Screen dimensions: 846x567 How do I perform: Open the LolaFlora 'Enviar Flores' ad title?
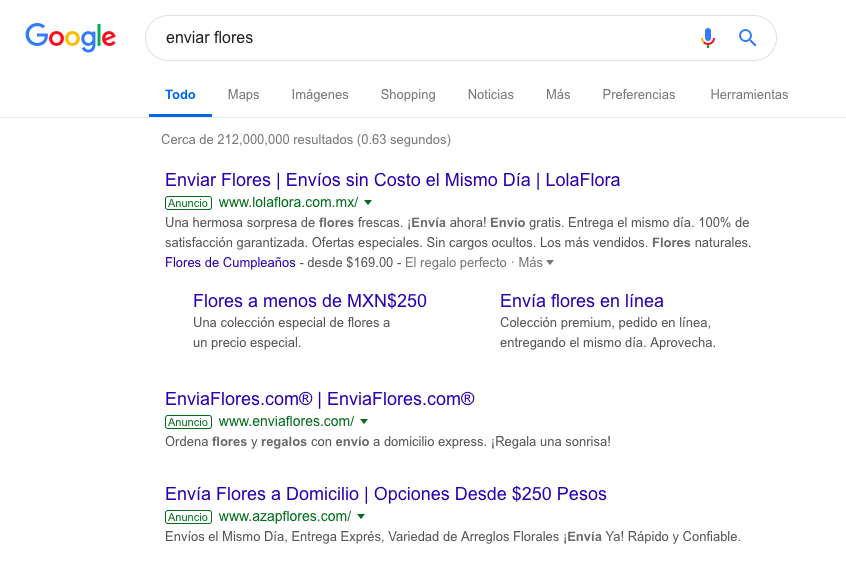(392, 180)
